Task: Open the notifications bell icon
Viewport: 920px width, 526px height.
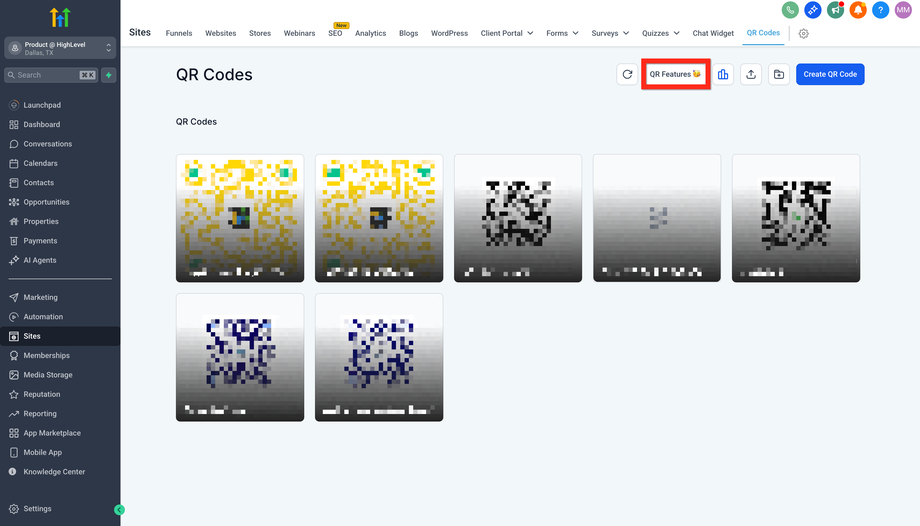Action: click(858, 10)
